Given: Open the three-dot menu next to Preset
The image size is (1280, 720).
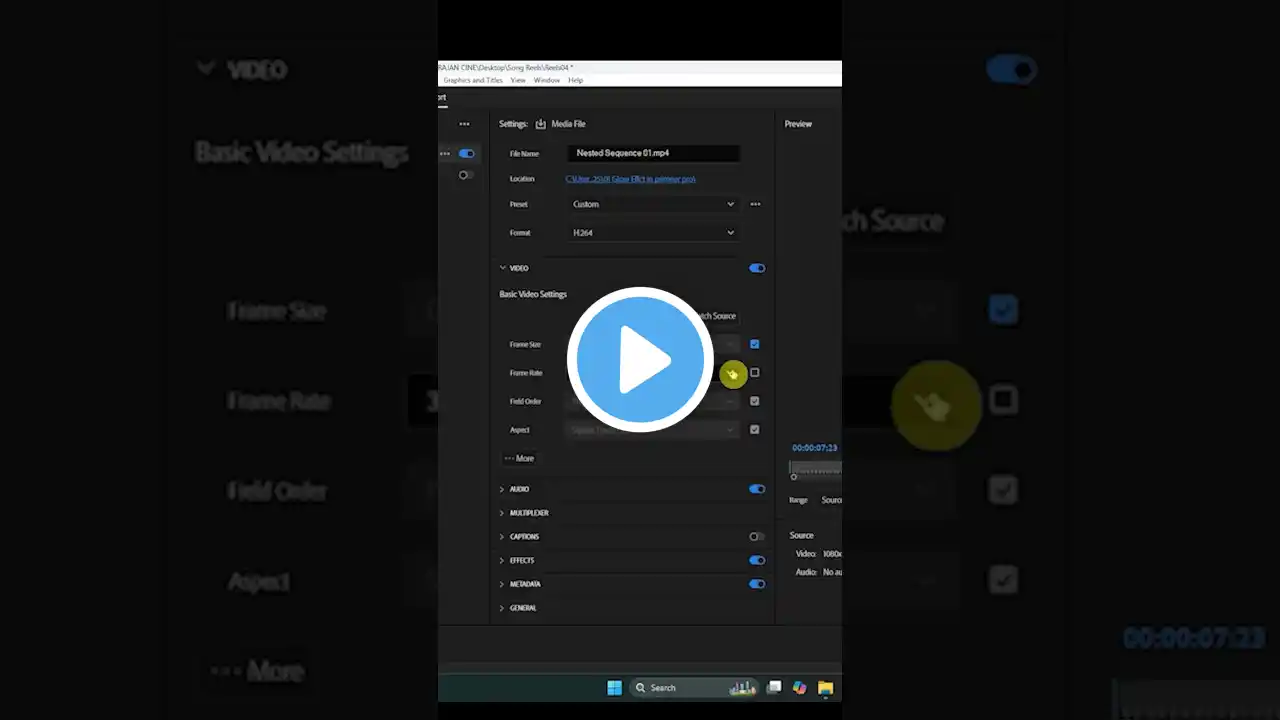Looking at the screenshot, I should point(755,204).
